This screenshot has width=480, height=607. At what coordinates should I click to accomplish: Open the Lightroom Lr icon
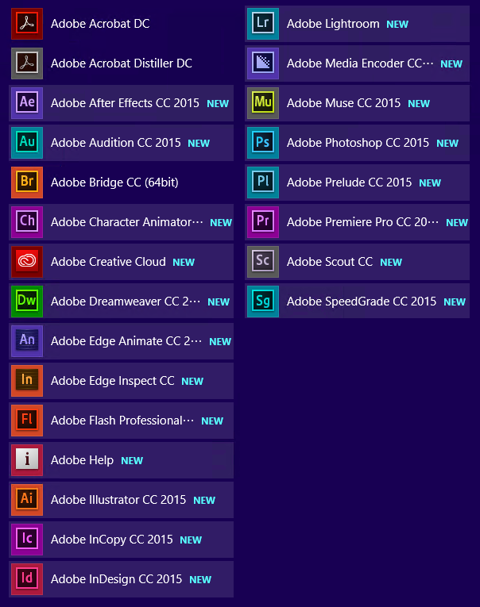263,24
